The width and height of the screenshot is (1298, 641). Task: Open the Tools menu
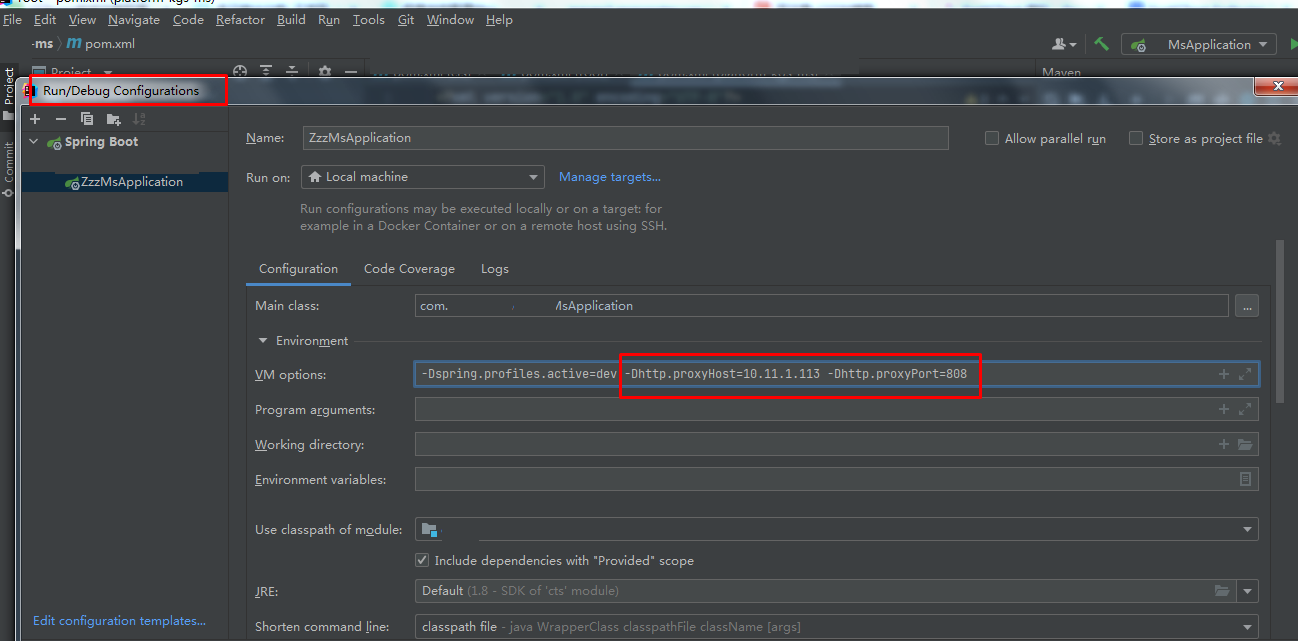point(369,19)
